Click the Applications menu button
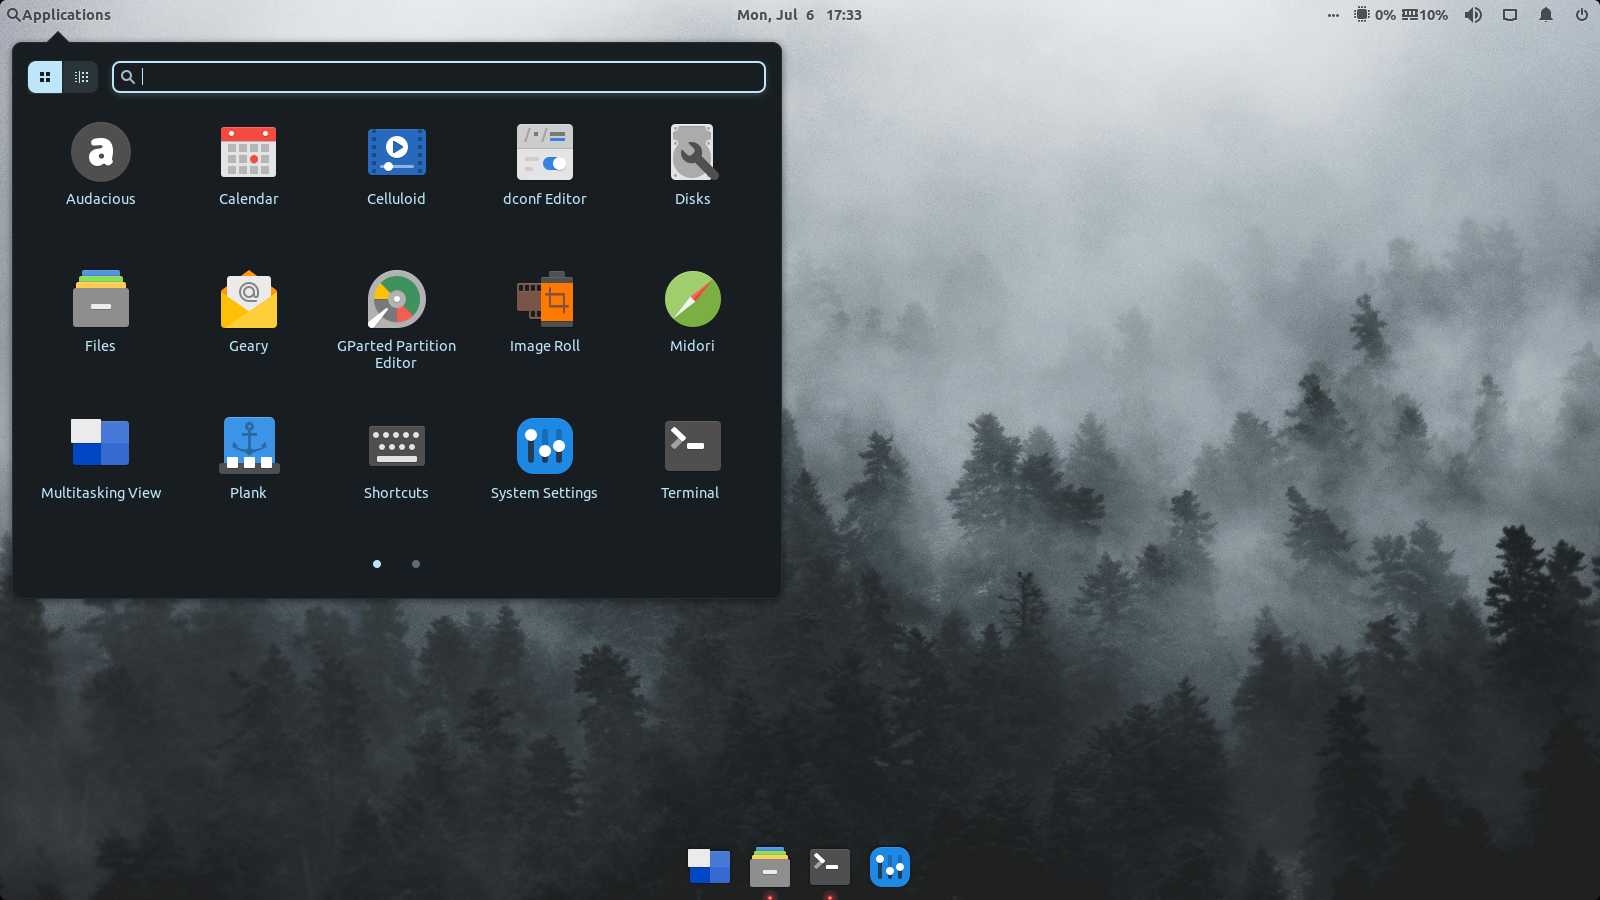Screen dimensions: 1600x900 (59, 15)
